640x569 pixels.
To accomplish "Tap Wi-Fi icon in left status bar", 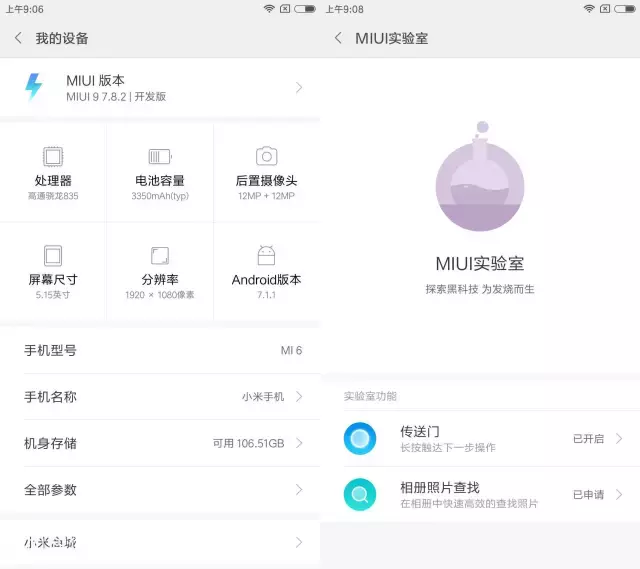I will [x=269, y=9].
